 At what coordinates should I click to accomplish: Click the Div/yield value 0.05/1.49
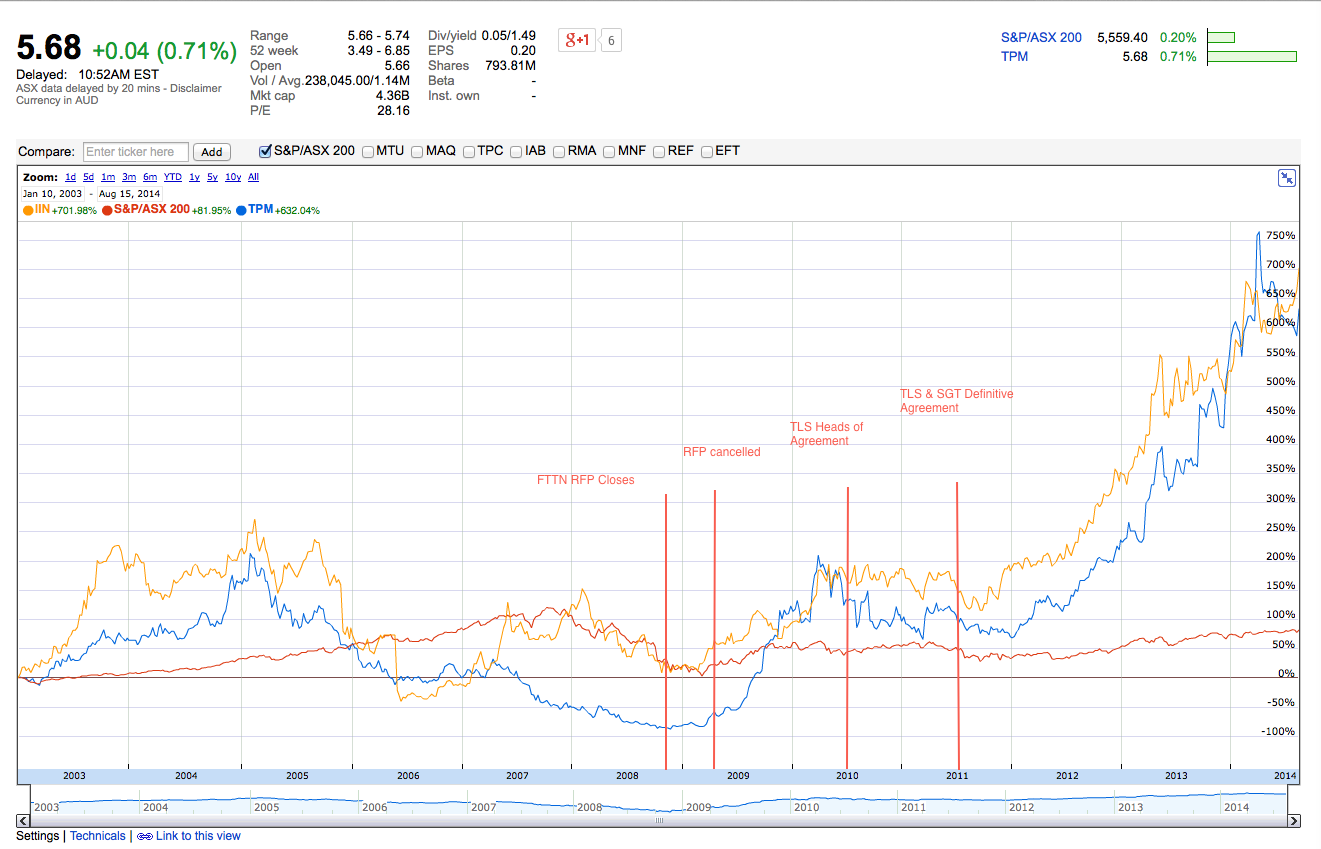click(x=508, y=35)
